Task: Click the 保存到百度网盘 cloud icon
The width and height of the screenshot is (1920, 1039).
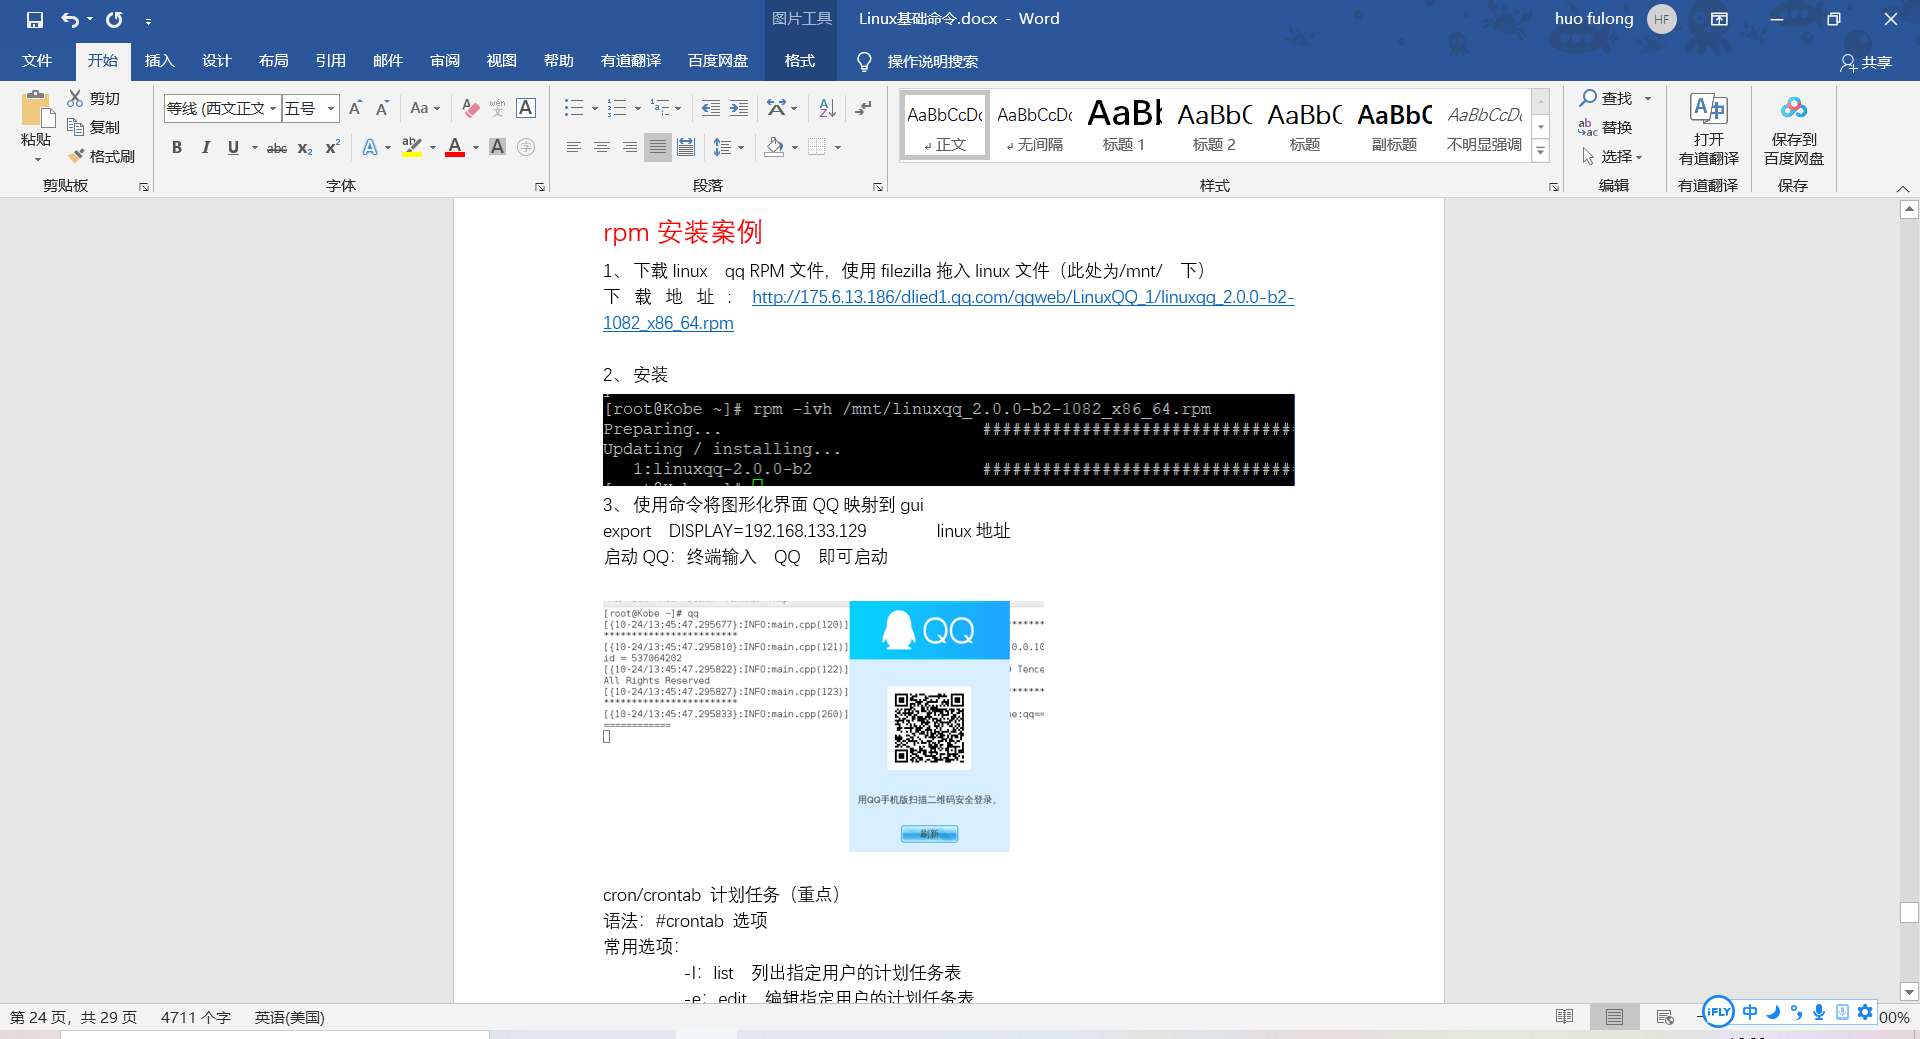Action: [x=1792, y=107]
